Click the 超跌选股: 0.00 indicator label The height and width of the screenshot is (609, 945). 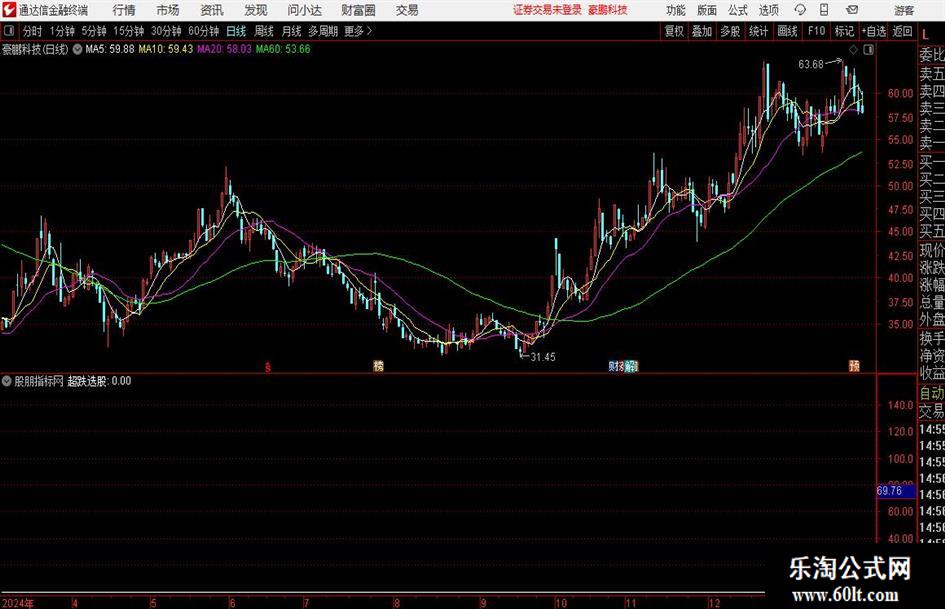(99, 381)
